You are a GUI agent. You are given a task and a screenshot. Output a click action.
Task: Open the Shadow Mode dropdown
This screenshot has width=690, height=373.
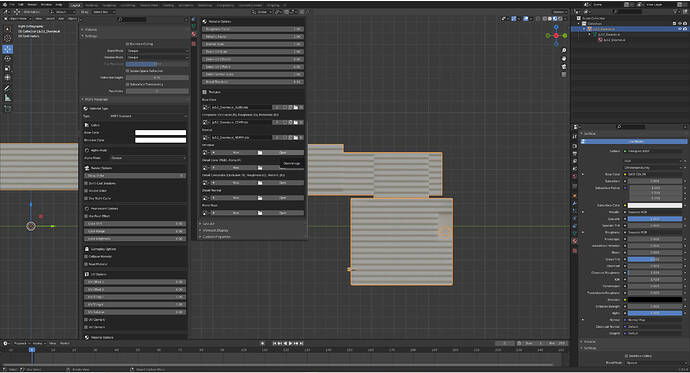tap(157, 58)
